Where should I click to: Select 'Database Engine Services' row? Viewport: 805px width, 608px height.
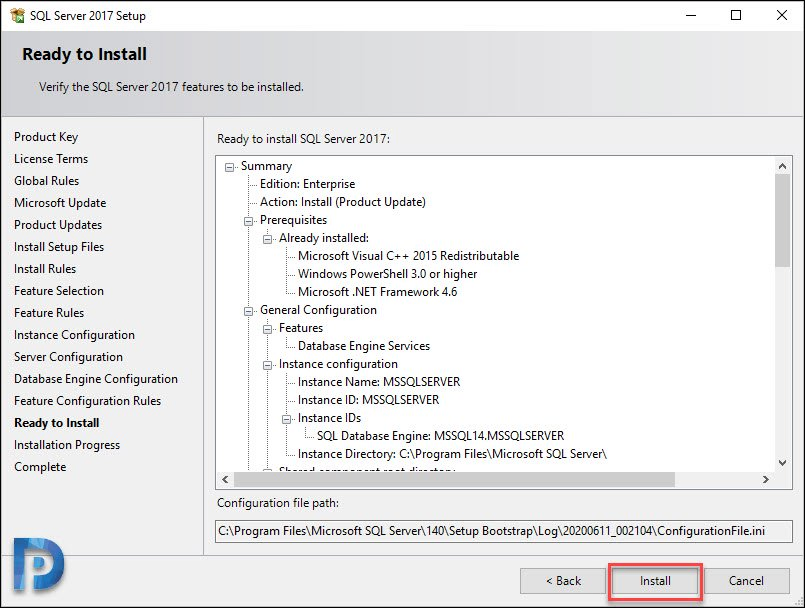coord(364,346)
